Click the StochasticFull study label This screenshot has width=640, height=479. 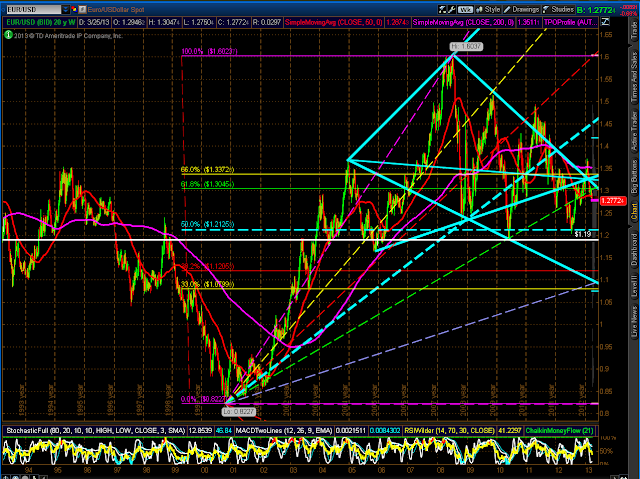[x=96, y=430]
